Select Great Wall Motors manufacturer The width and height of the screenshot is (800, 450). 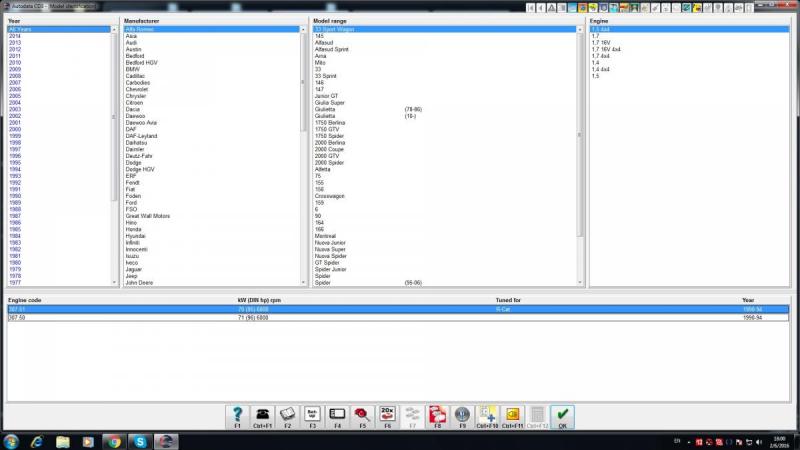147,216
